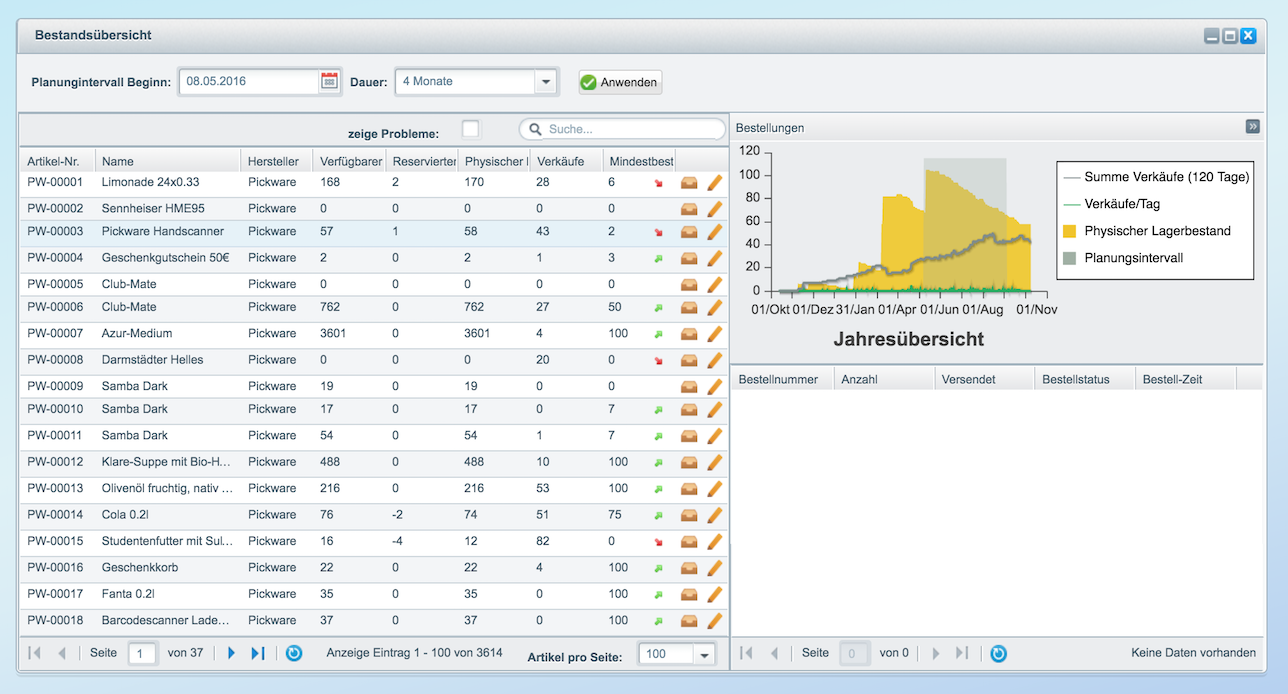This screenshot has height=694, width=1288.
Task: Jump to last page of articles
Action: click(258, 653)
